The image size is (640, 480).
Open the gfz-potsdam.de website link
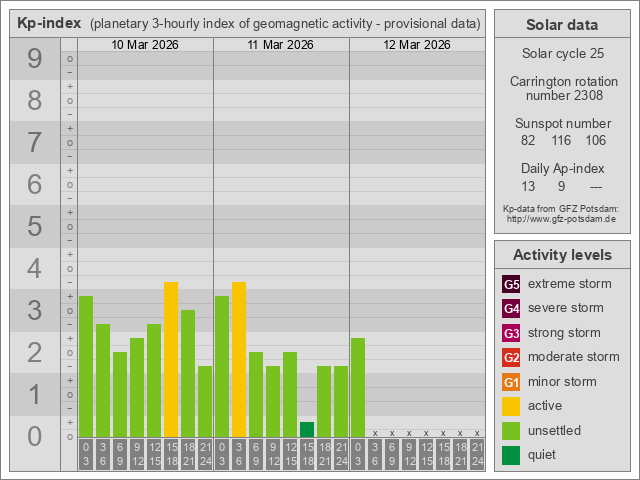coord(561,218)
